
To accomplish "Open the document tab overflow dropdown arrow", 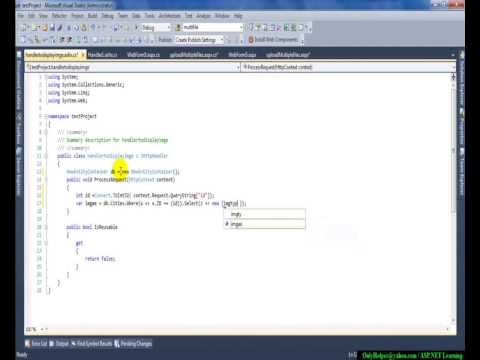I will pos(453,55).
